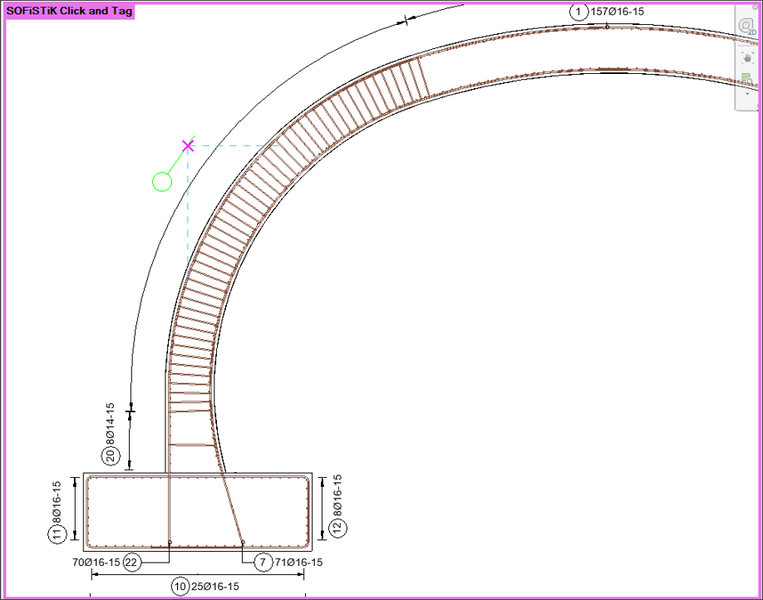Click the 25Ø16-15 dimension label
The height and width of the screenshot is (600, 763).
(215, 586)
